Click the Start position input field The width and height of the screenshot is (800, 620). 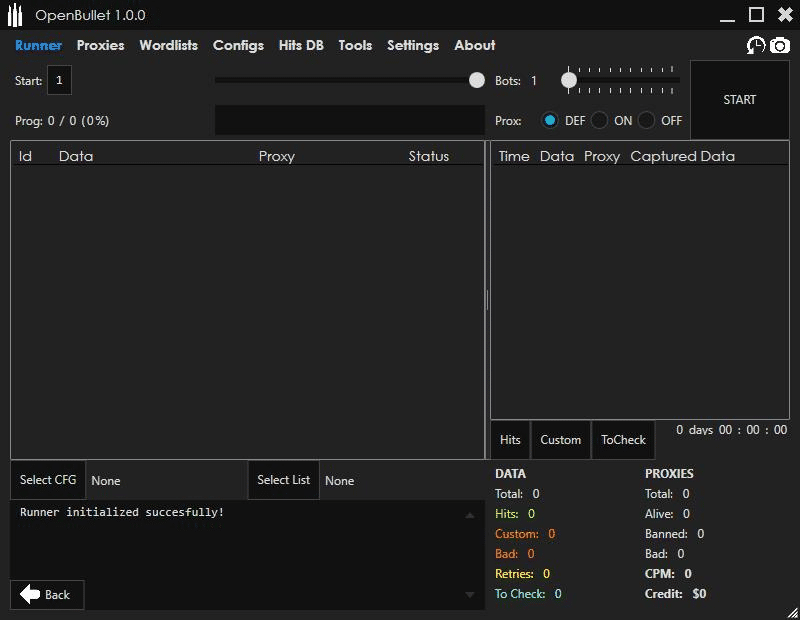click(59, 80)
